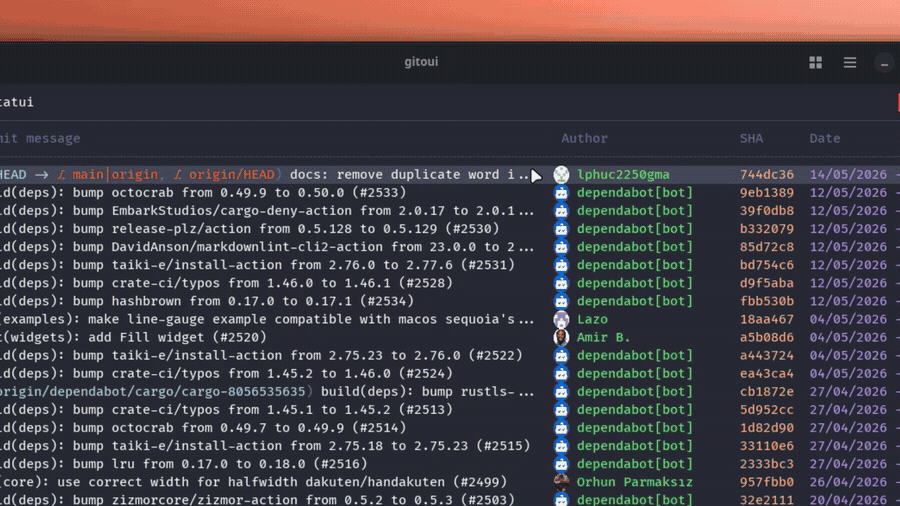The image size is (900, 506).
Task: Click dependabot avatar on commit 85d72c8 row
Action: pyautogui.click(x=561, y=247)
